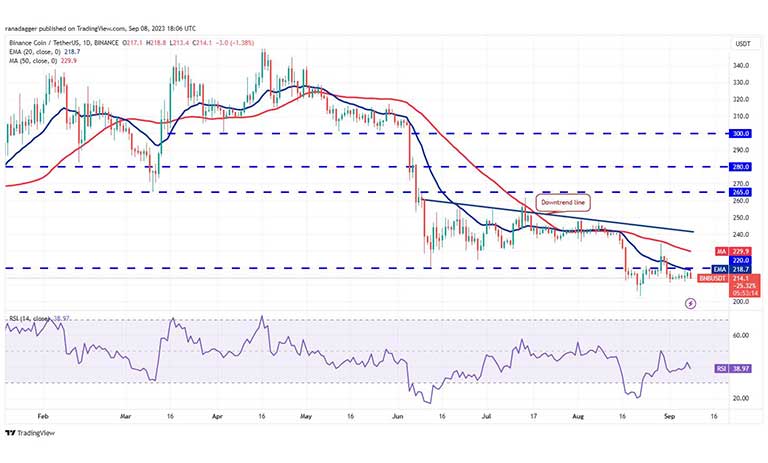Click the 200.0 price scale value

(x=741, y=302)
